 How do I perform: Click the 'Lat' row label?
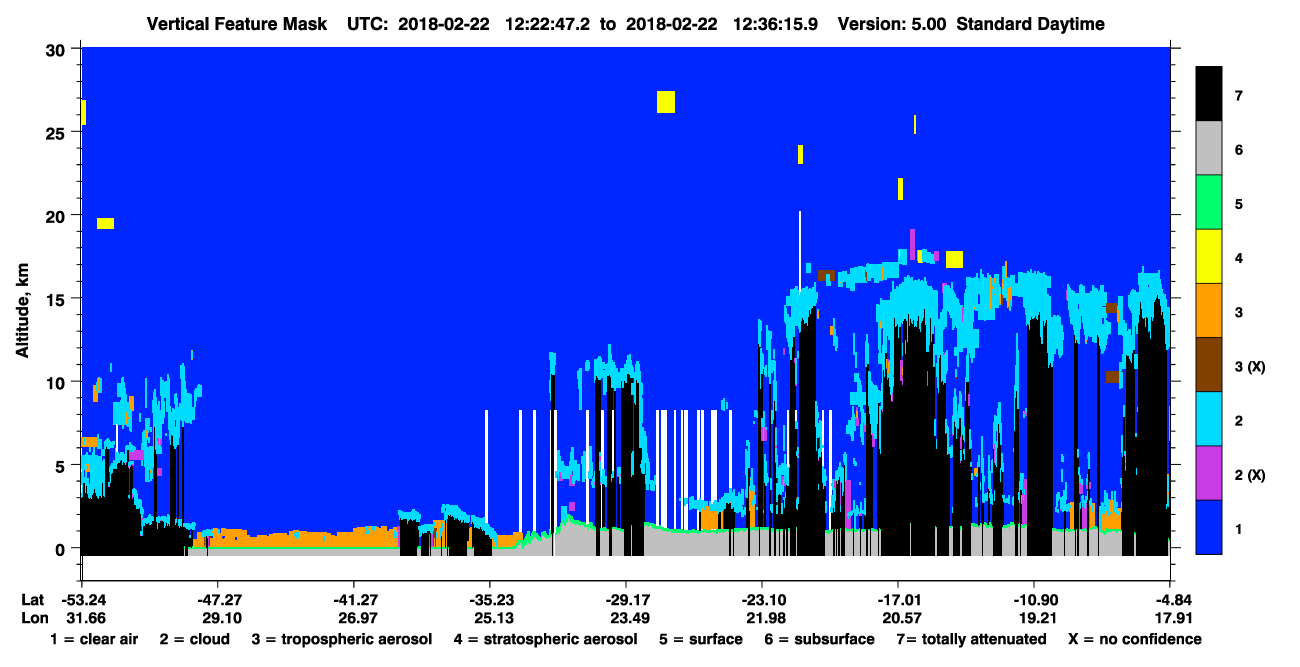pos(32,600)
